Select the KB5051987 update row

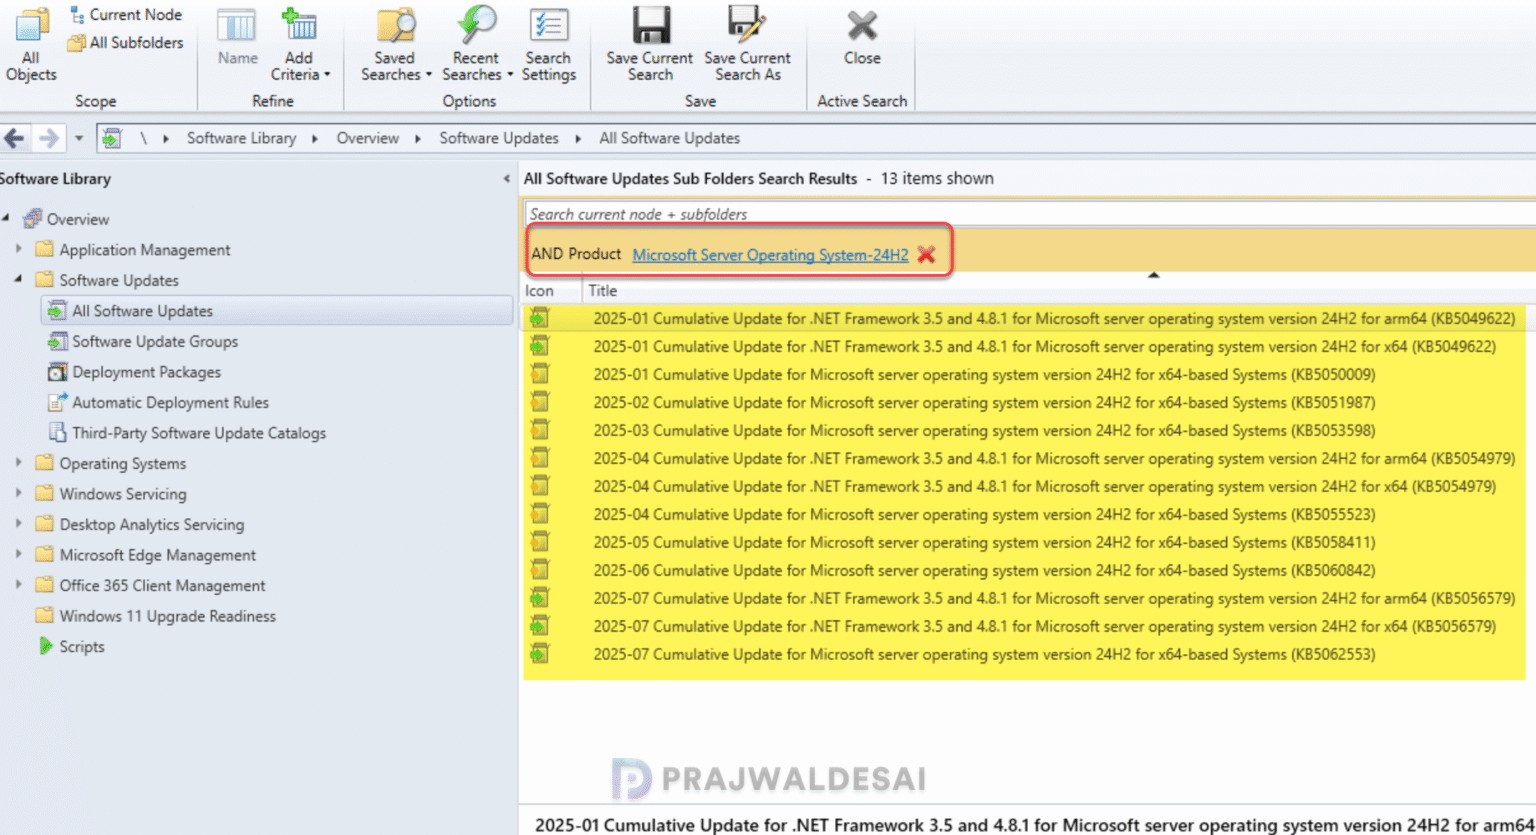1026,402
